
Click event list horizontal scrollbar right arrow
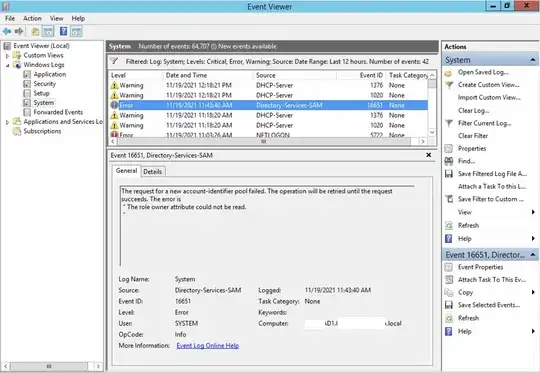point(423,142)
